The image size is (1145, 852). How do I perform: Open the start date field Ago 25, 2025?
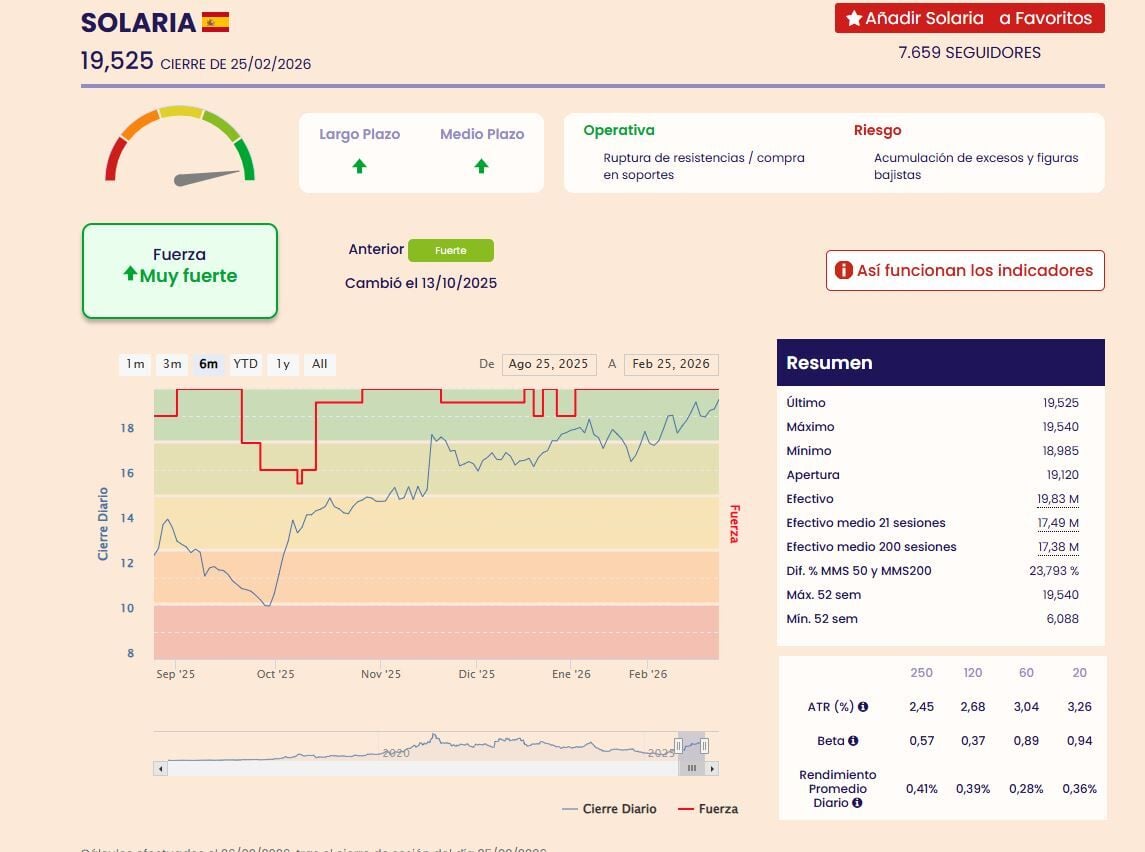[548, 364]
